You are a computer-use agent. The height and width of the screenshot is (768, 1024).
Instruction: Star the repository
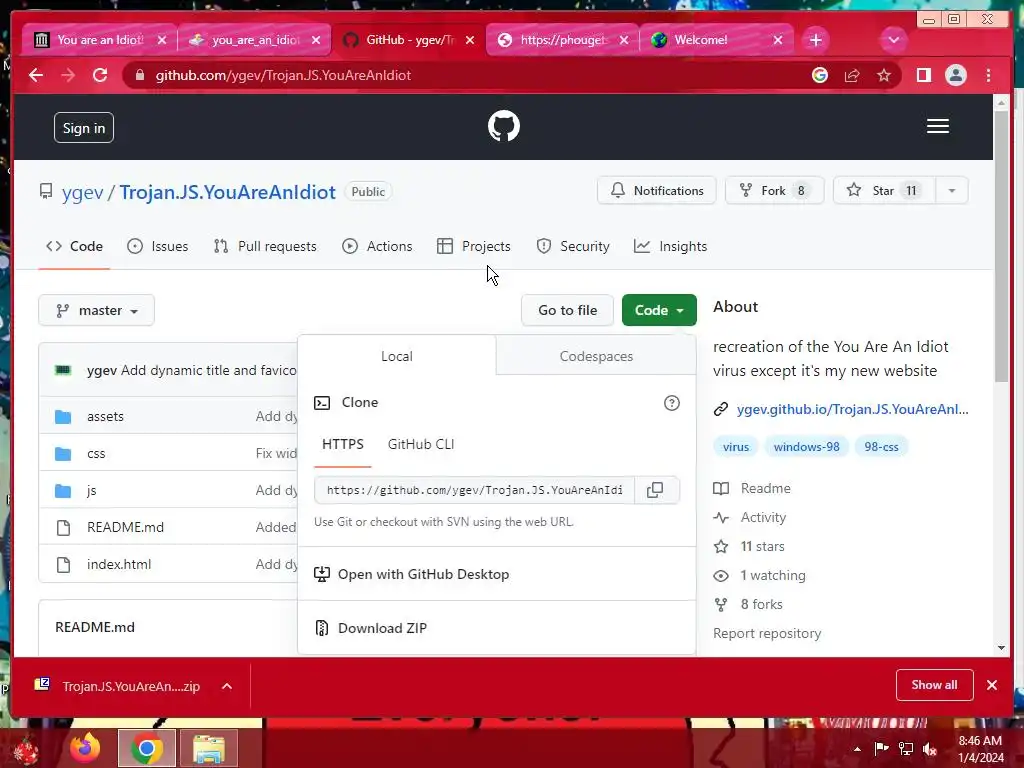point(884,191)
